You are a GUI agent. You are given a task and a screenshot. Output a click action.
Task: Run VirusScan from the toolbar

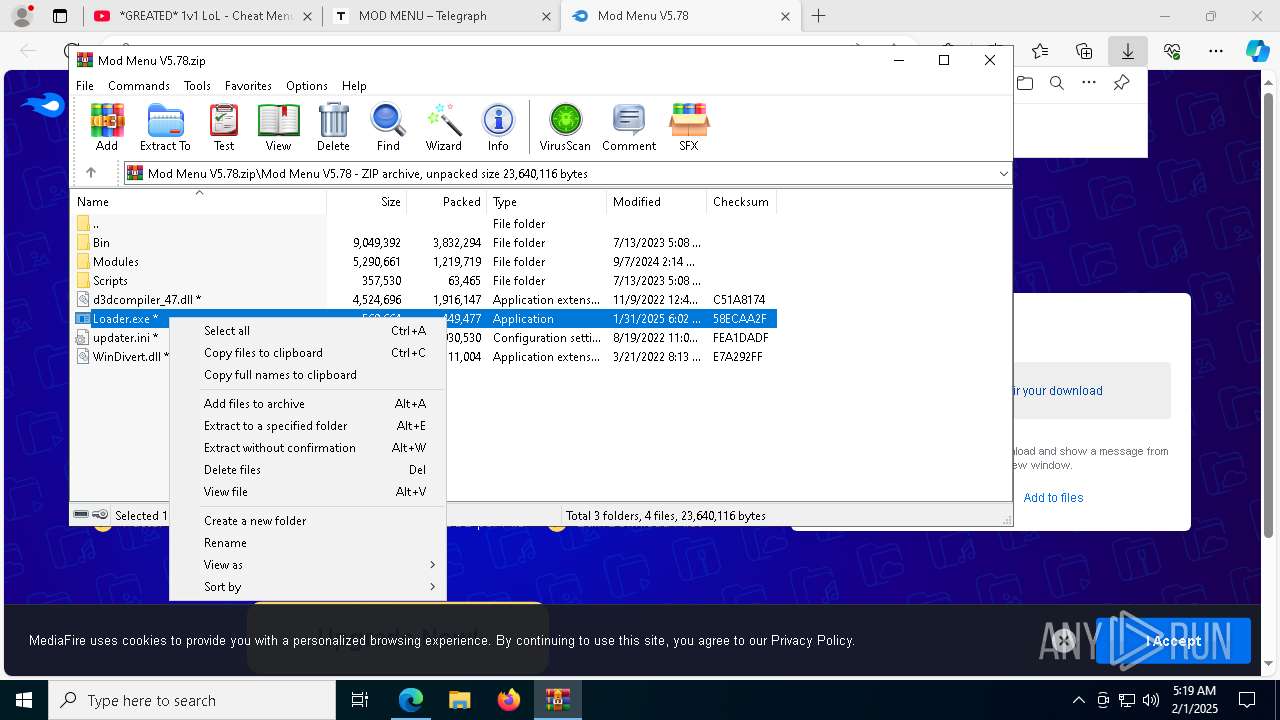coord(565,127)
